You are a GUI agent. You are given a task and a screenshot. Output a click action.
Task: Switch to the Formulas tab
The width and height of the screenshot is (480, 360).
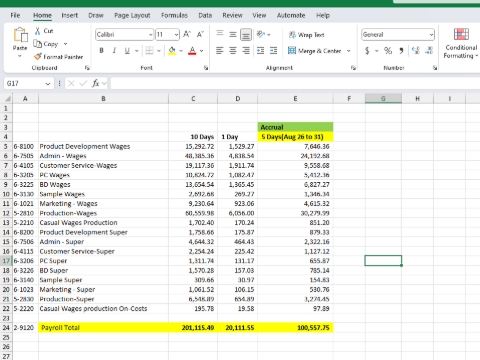click(x=174, y=15)
